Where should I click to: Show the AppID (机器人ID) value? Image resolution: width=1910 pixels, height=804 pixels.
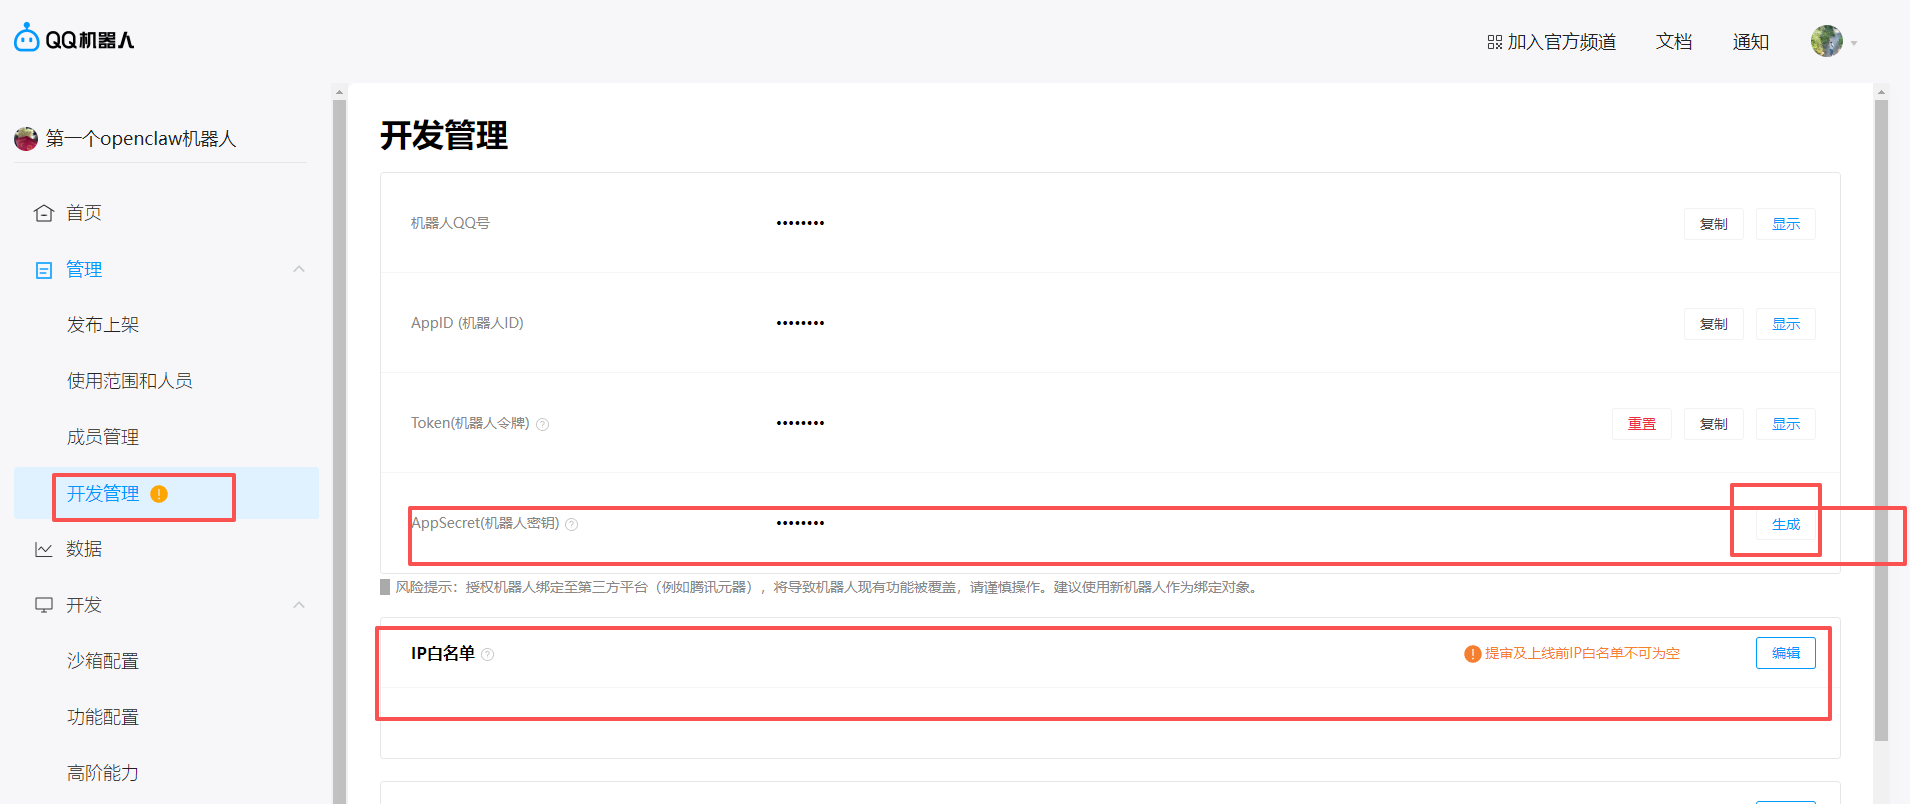pos(1785,324)
